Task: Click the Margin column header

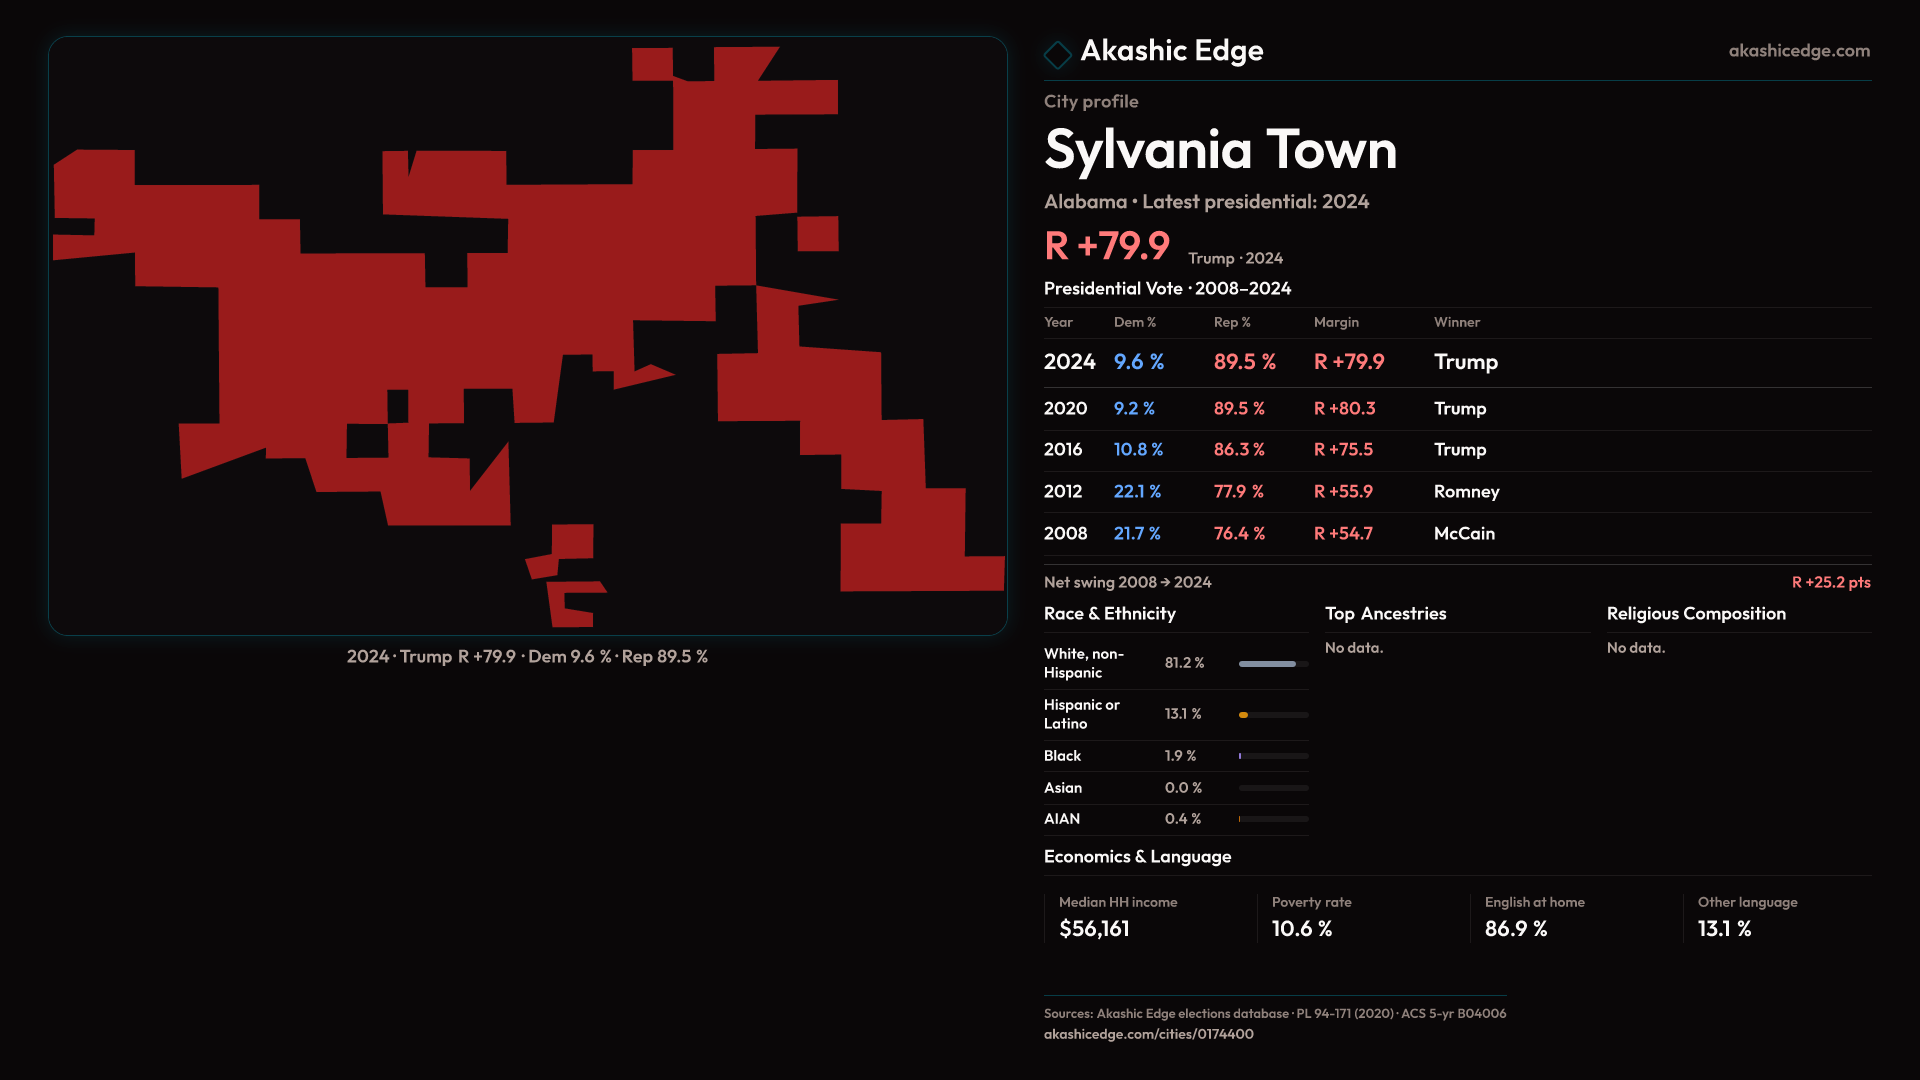Action: [1336, 322]
